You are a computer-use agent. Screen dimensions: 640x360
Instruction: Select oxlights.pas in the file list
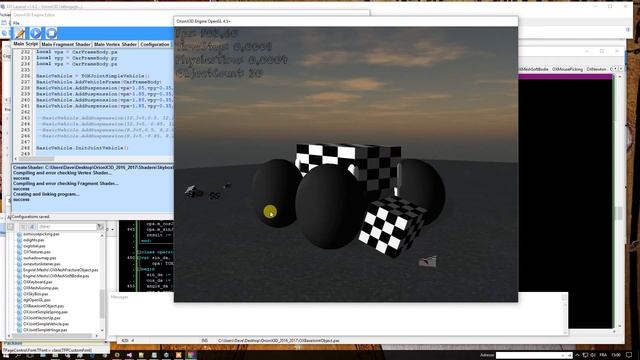(x=33, y=240)
